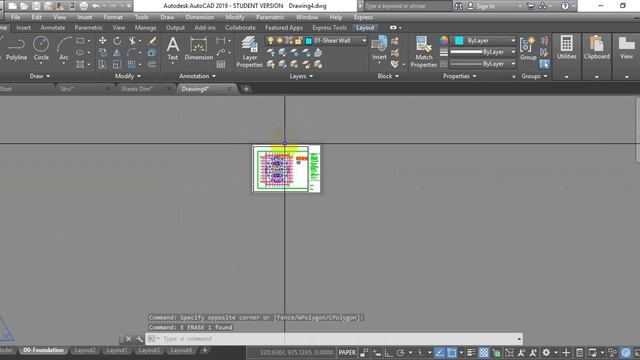Select the Polyline drawing tool
The image size is (640, 360).
coord(16,48)
